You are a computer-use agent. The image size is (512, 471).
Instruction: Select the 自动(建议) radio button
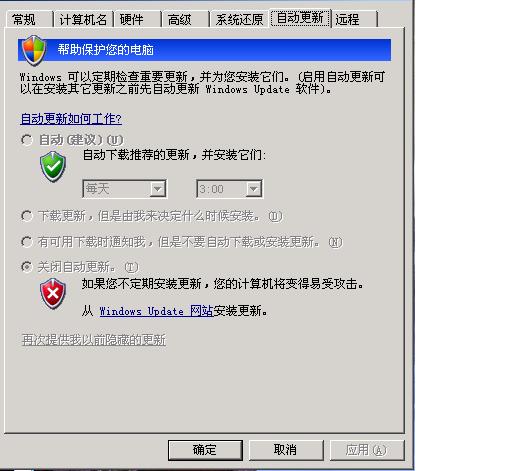point(27,140)
